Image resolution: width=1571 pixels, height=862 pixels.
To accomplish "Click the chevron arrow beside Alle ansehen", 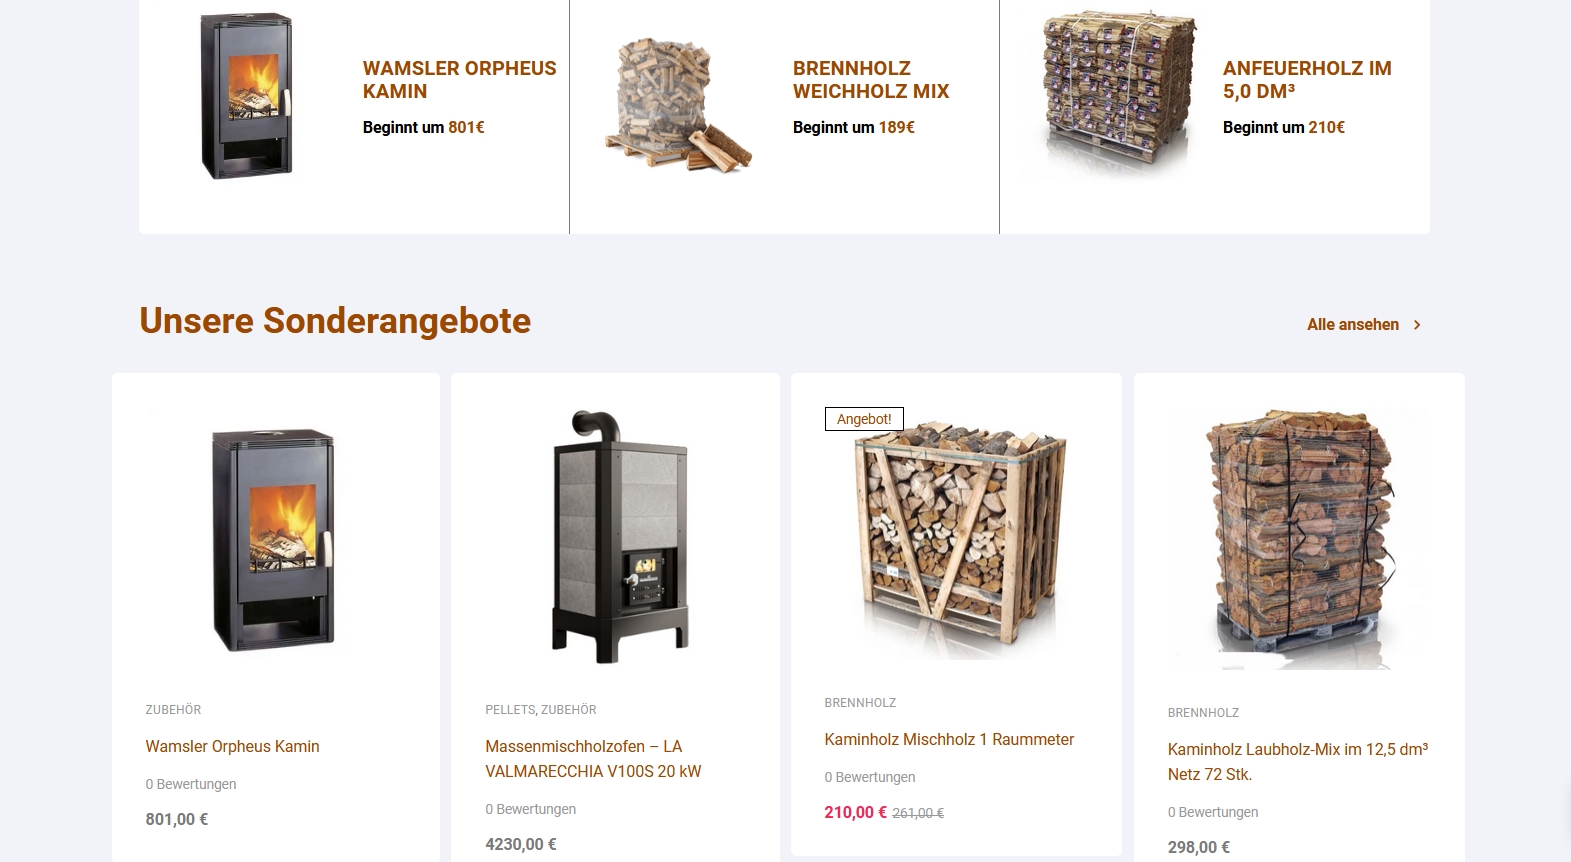I will tap(1416, 325).
